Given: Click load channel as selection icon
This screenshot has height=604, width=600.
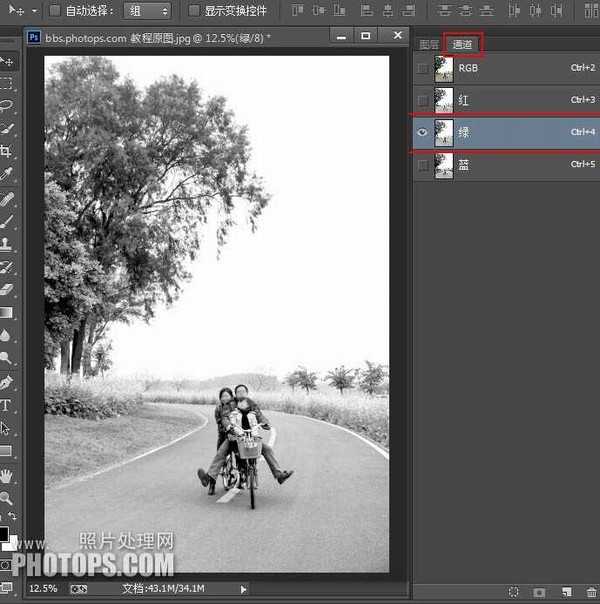Looking at the screenshot, I should [x=513, y=593].
